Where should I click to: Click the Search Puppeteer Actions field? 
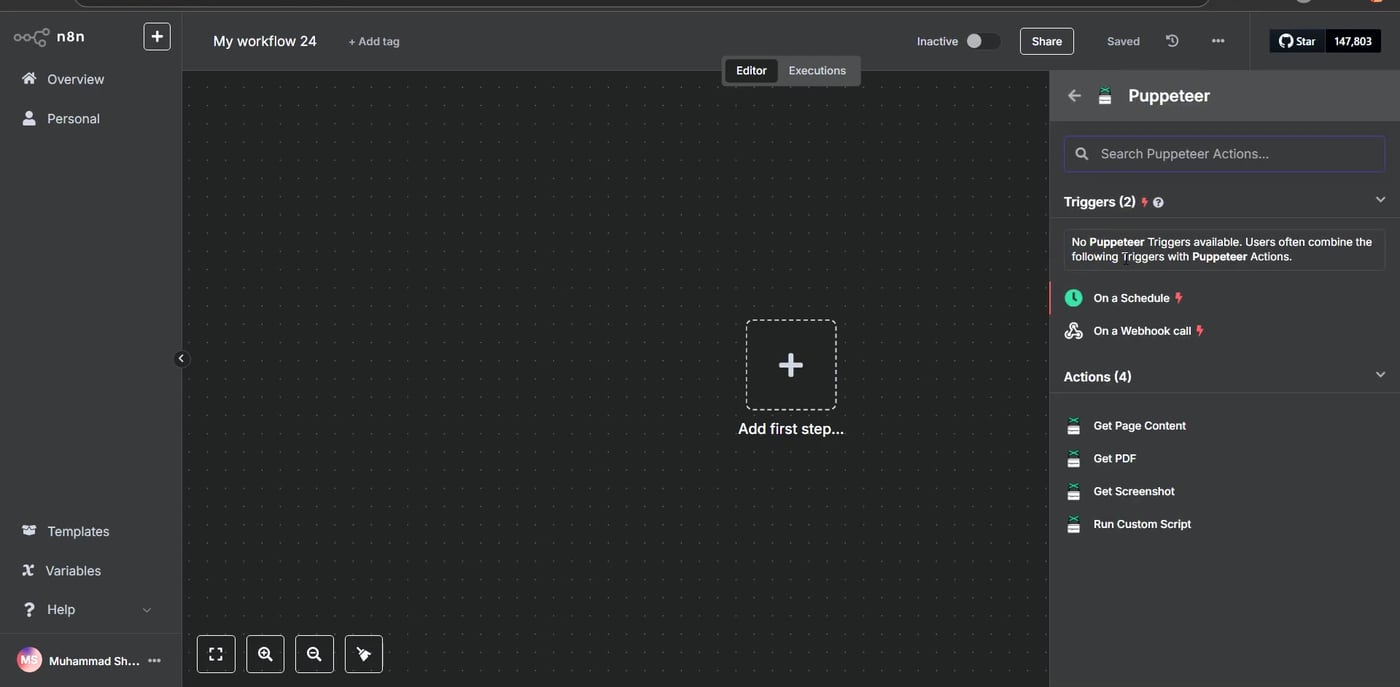pyautogui.click(x=1224, y=154)
